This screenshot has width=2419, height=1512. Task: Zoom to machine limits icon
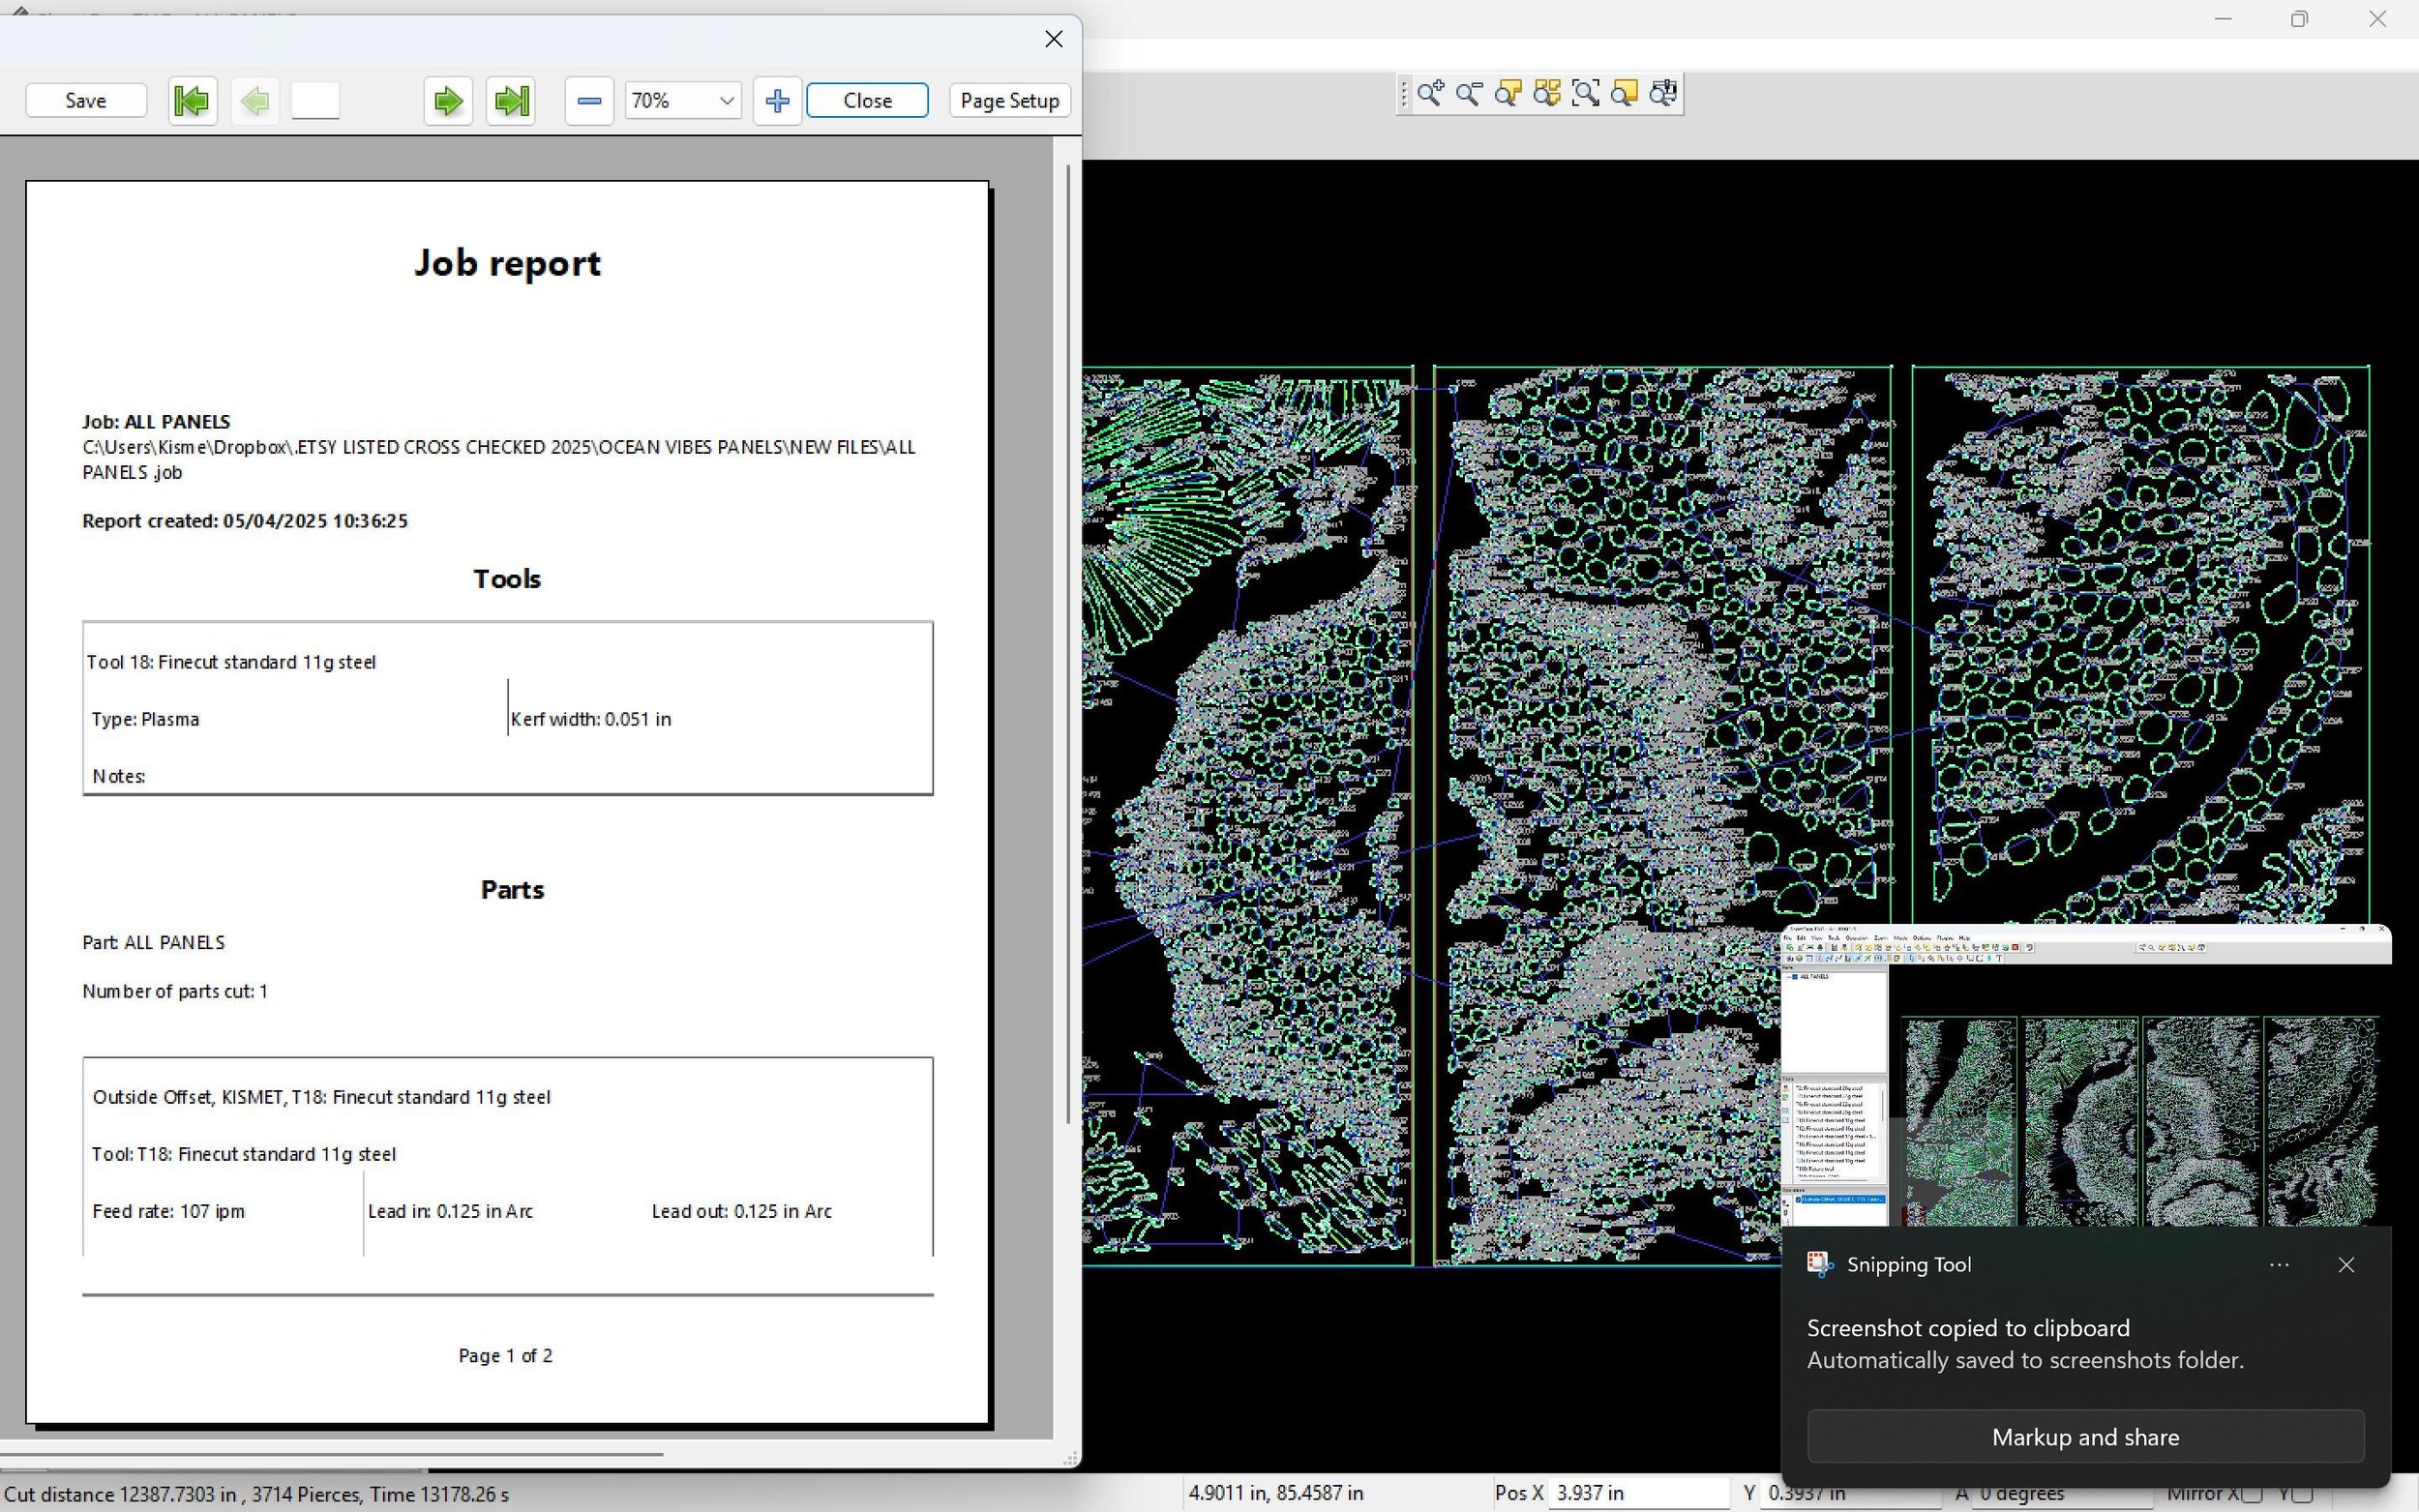point(1664,94)
